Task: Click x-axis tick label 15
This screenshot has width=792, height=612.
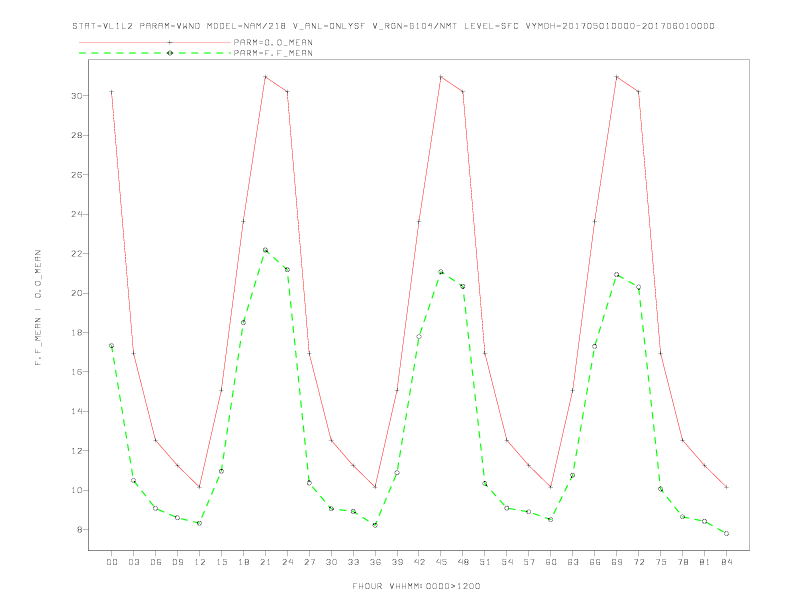Action: point(221,562)
